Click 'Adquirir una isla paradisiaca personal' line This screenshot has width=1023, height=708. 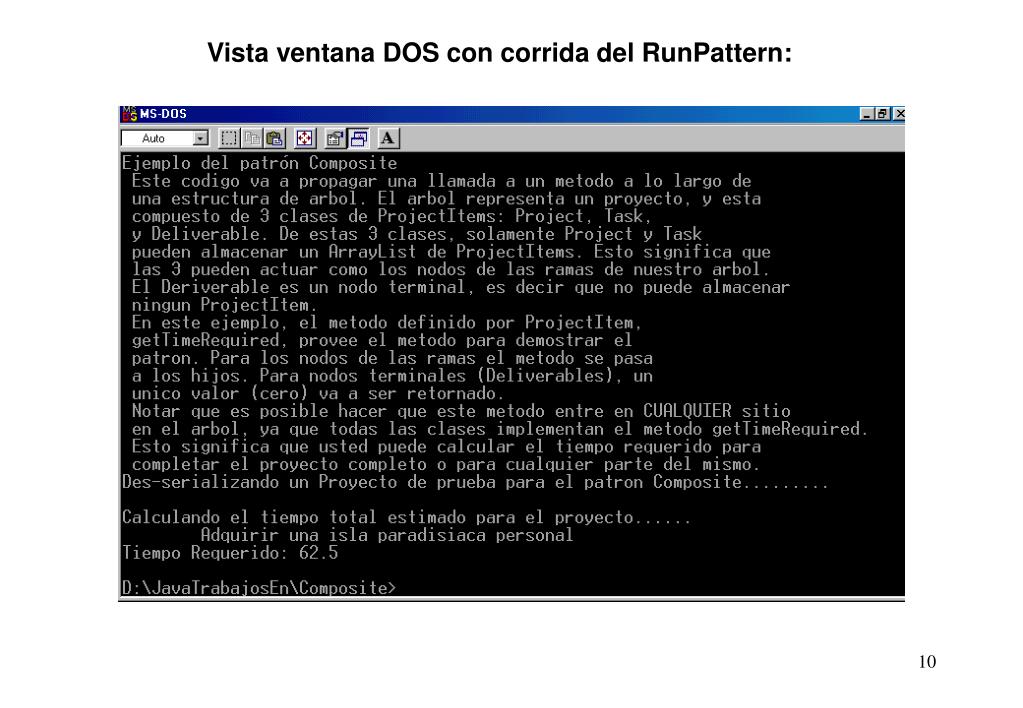[x=387, y=535]
